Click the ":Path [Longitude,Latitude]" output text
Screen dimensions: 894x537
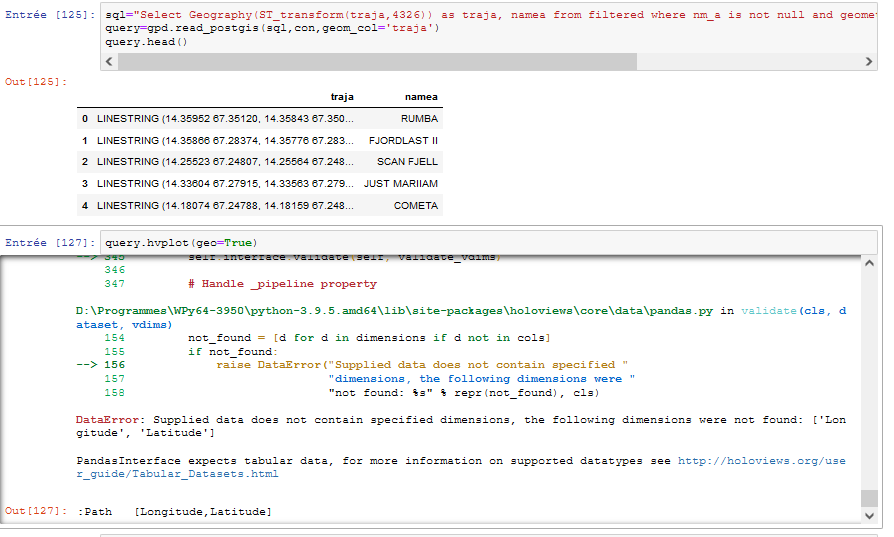[x=174, y=512]
